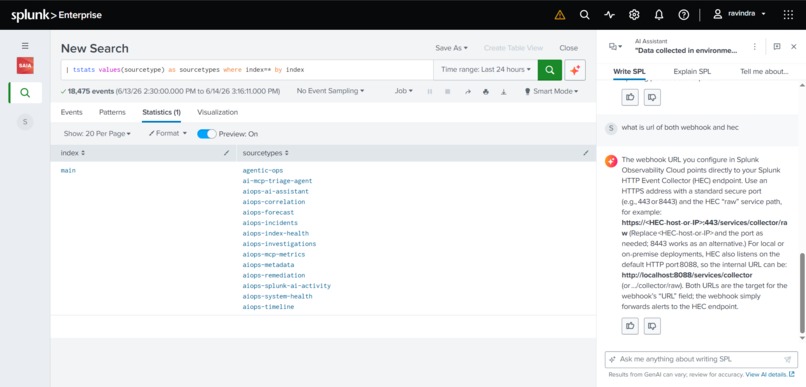Screen dimensions: 806x387
Task: Click thumbs up on HEC URL answer
Action: tap(630, 326)
